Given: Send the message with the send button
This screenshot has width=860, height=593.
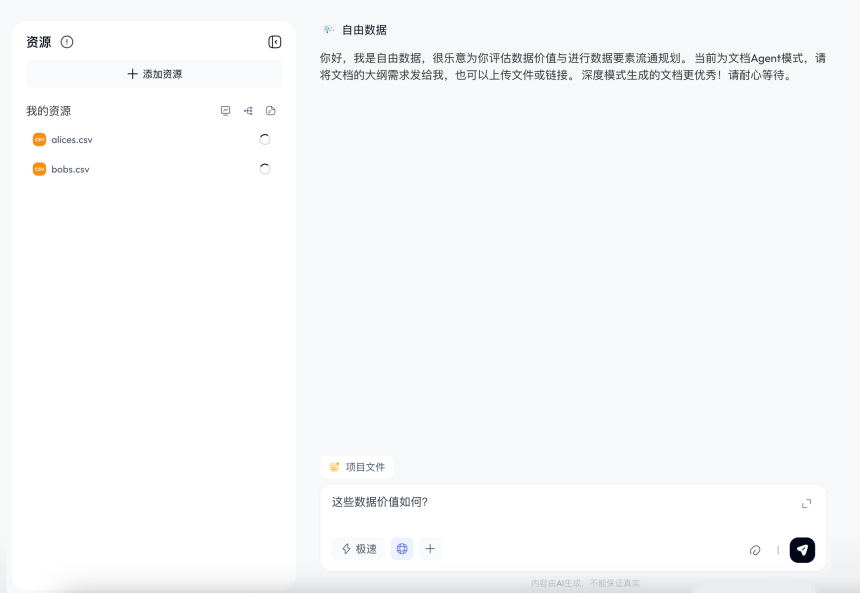Looking at the screenshot, I should pyautogui.click(x=802, y=550).
